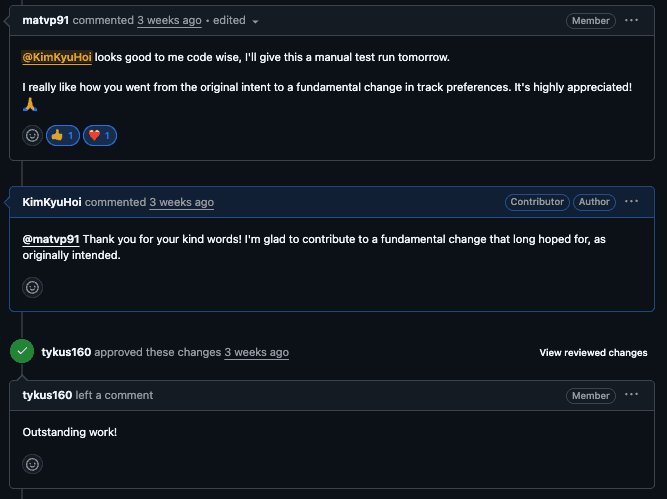Open the options menu on matvp91's comment
The width and height of the screenshot is (667, 499).
coord(631,20)
